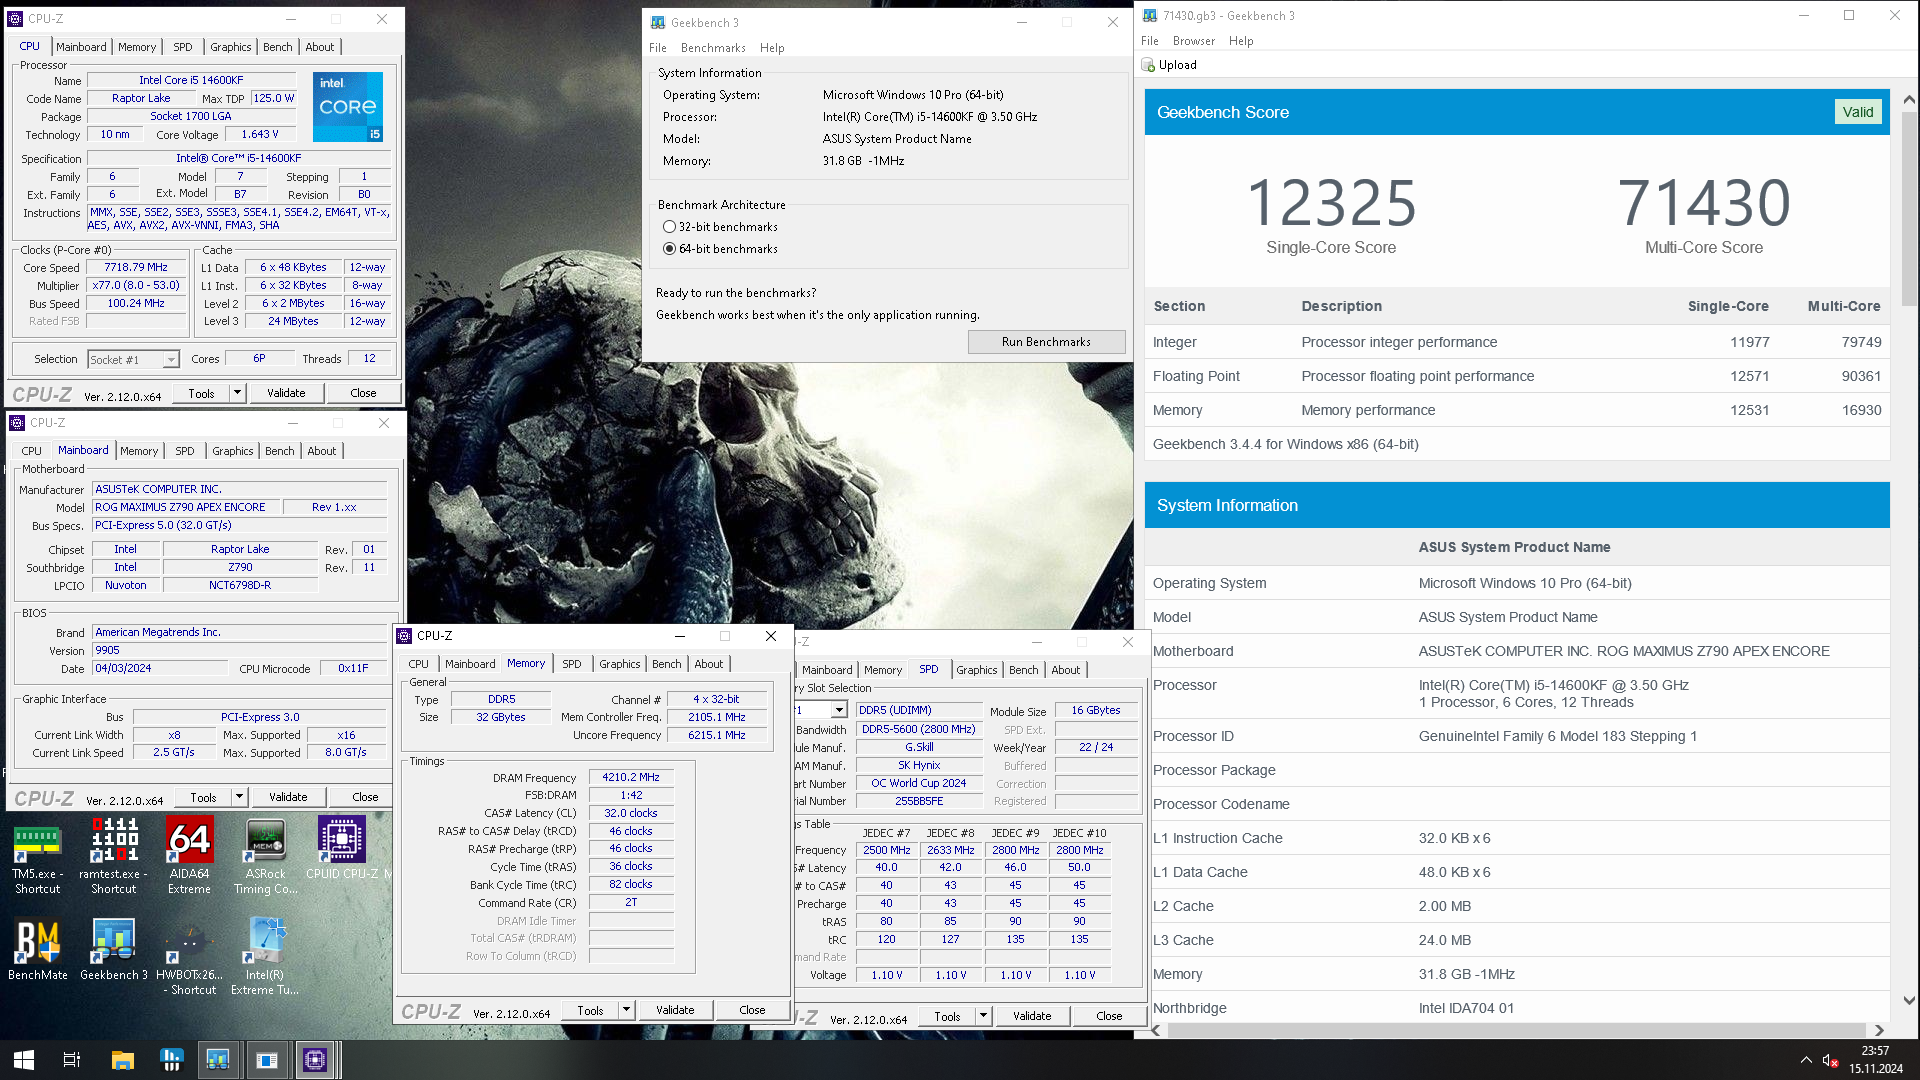Show hidden system tray icons

(1806, 1060)
